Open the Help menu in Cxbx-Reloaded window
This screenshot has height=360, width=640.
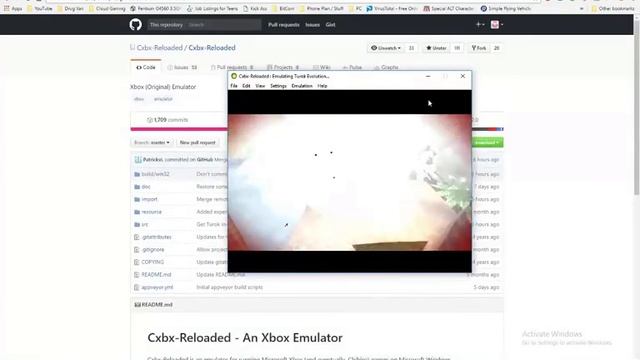(322, 86)
